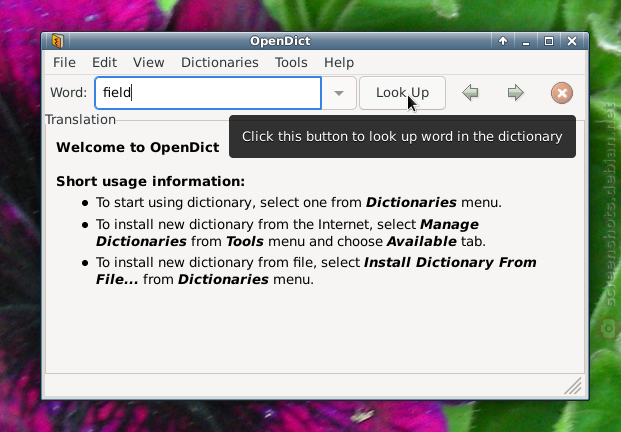Click the red stop search icon
The image size is (621, 432).
(x=562, y=93)
